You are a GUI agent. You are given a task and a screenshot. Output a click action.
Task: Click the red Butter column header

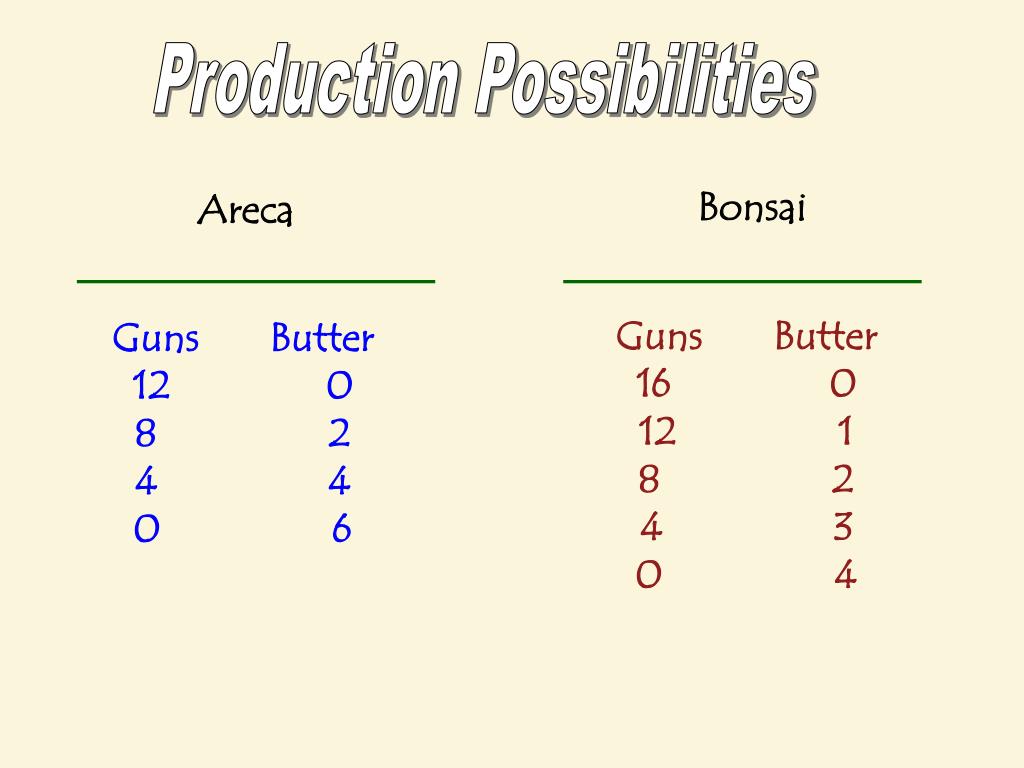[826, 336]
